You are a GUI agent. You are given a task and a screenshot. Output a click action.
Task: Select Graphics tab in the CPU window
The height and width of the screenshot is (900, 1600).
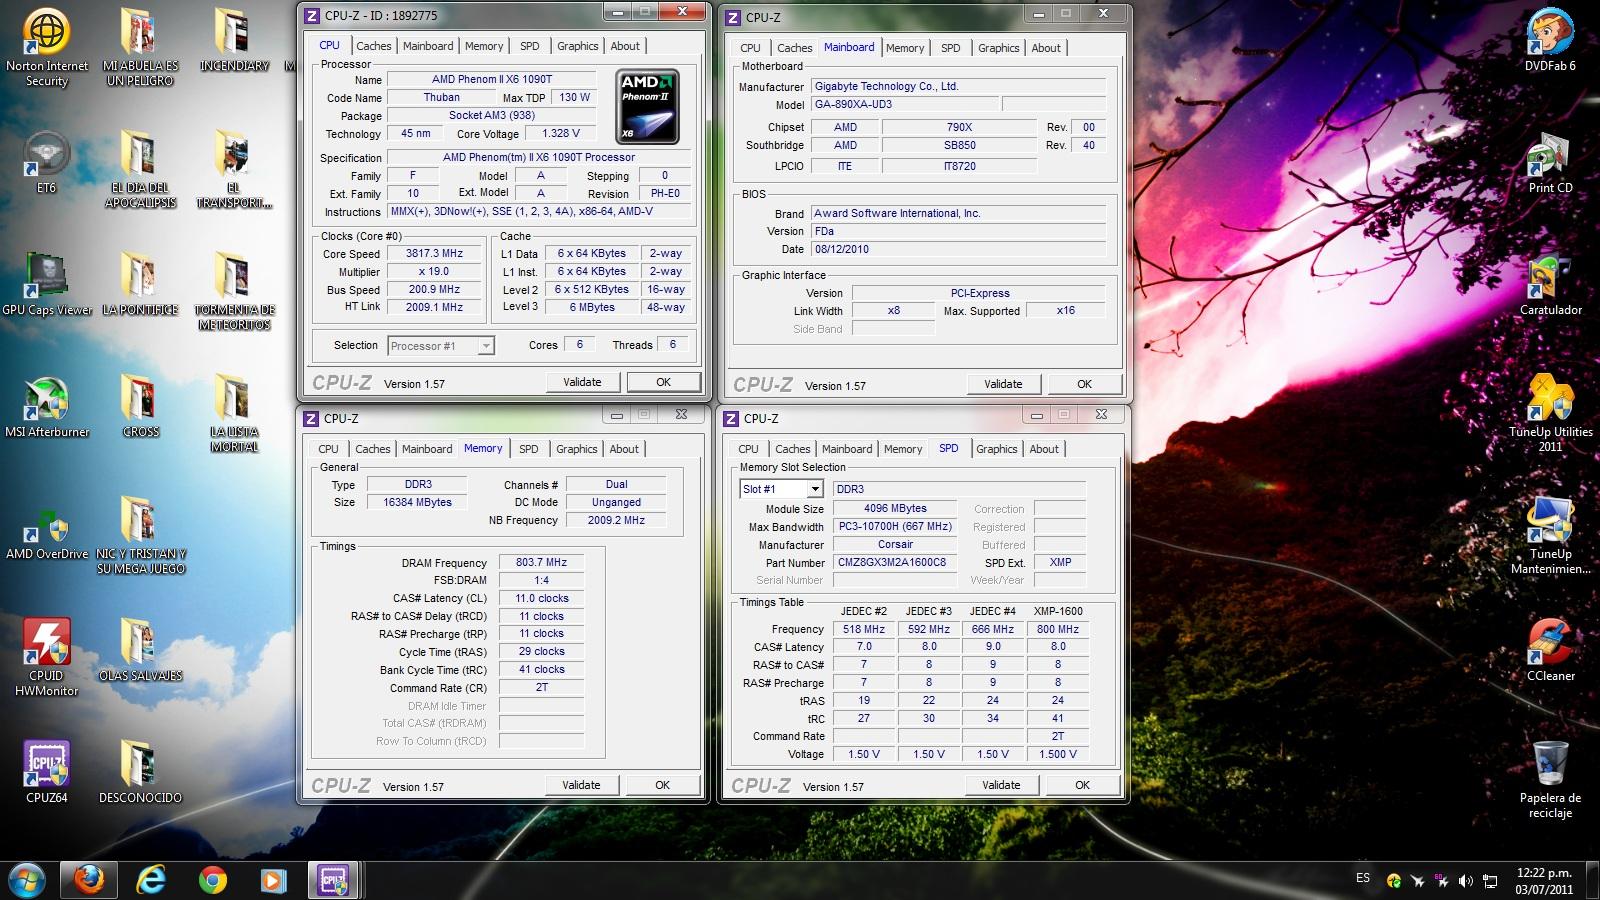pos(577,46)
